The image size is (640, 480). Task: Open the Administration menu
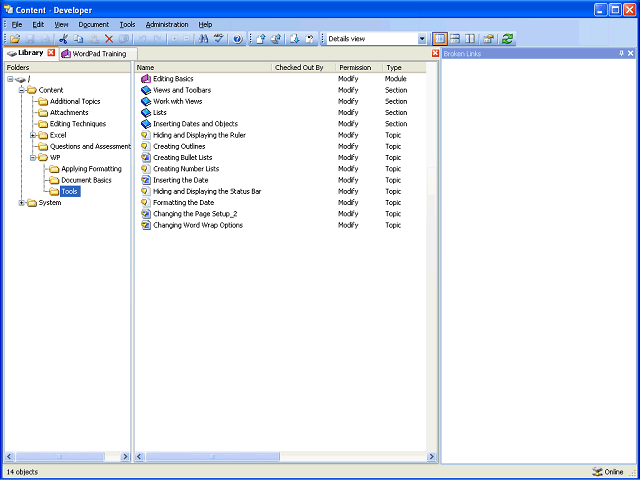pyautogui.click(x=167, y=24)
